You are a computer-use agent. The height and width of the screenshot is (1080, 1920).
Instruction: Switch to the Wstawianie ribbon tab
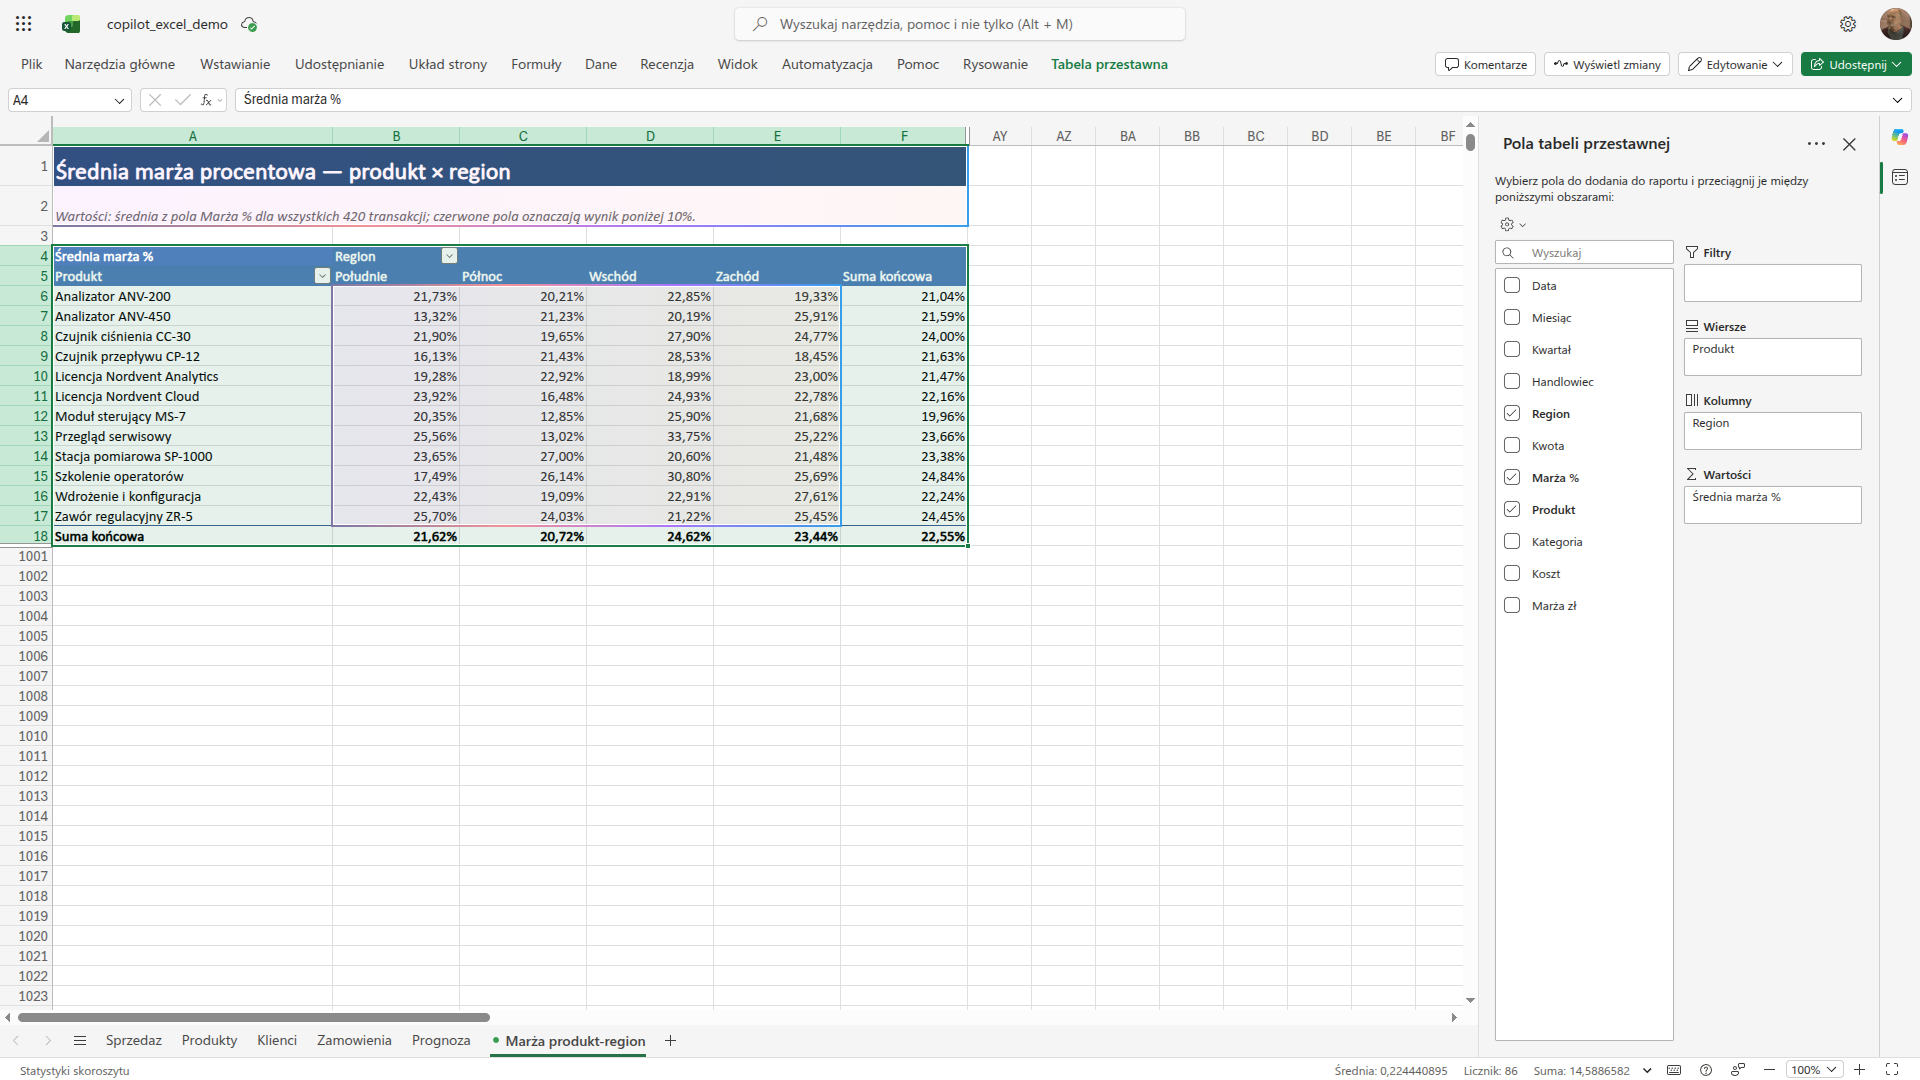pos(235,64)
